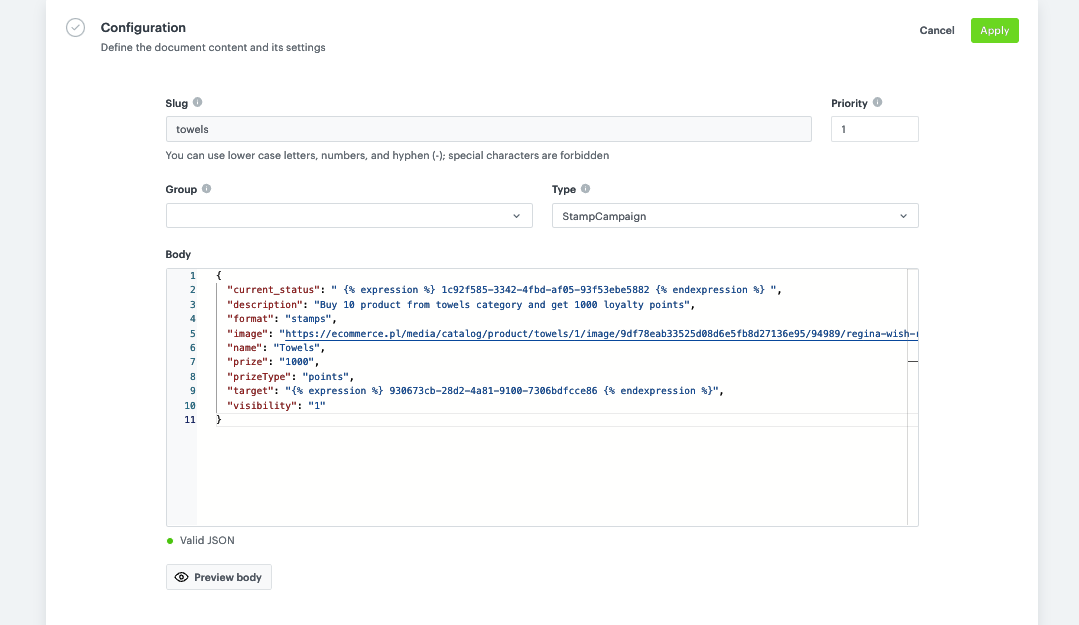Screen dimensions: 1079x625
Task: Click line number 5 in the editor
Action: point(191,332)
